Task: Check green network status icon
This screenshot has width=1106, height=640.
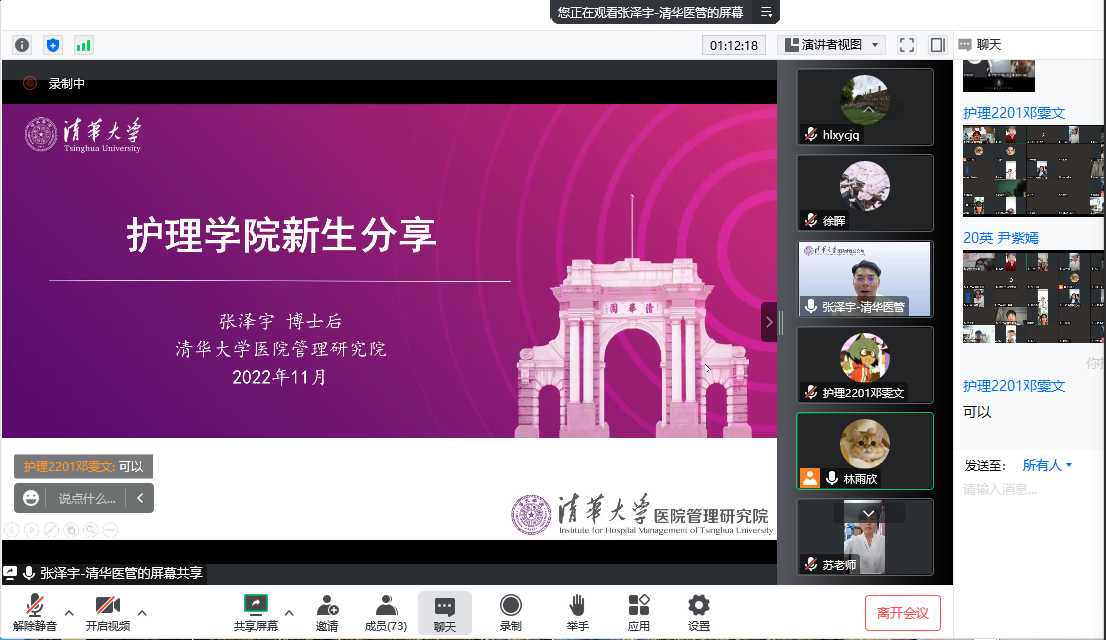Action: pyautogui.click(x=83, y=45)
